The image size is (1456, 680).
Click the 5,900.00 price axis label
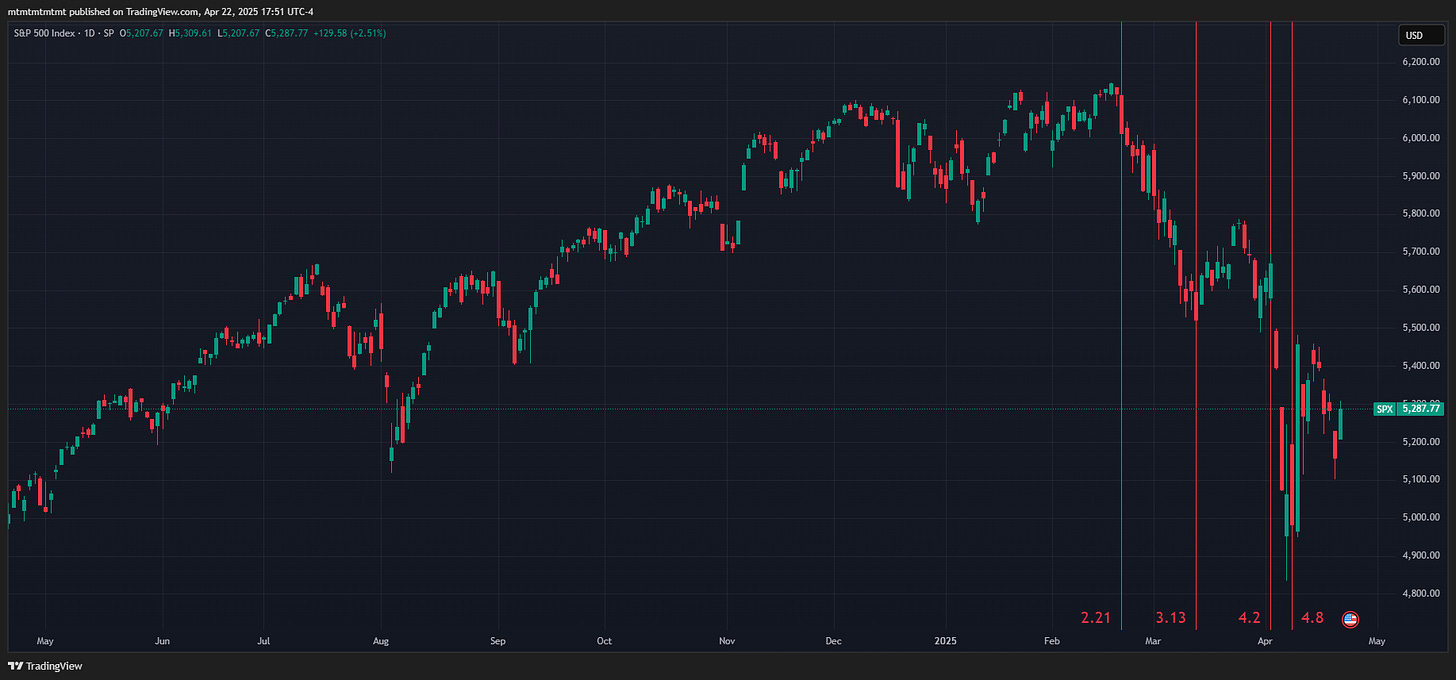point(1421,176)
